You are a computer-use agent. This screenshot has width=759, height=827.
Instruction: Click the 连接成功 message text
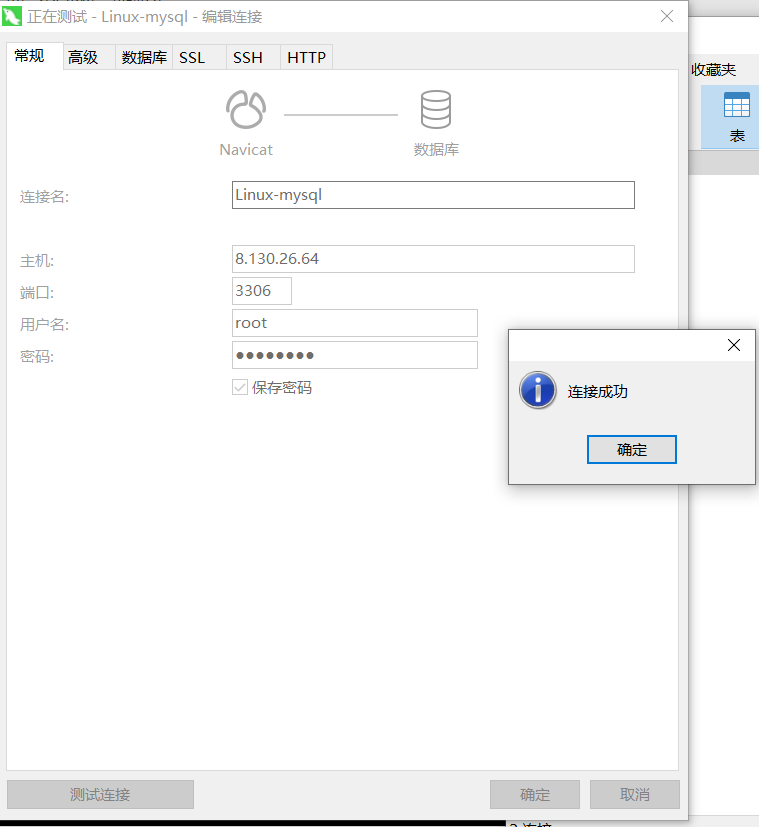598,391
